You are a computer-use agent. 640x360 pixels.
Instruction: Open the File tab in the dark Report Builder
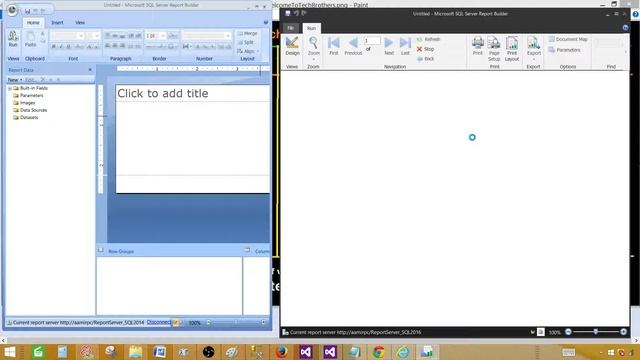(291, 28)
